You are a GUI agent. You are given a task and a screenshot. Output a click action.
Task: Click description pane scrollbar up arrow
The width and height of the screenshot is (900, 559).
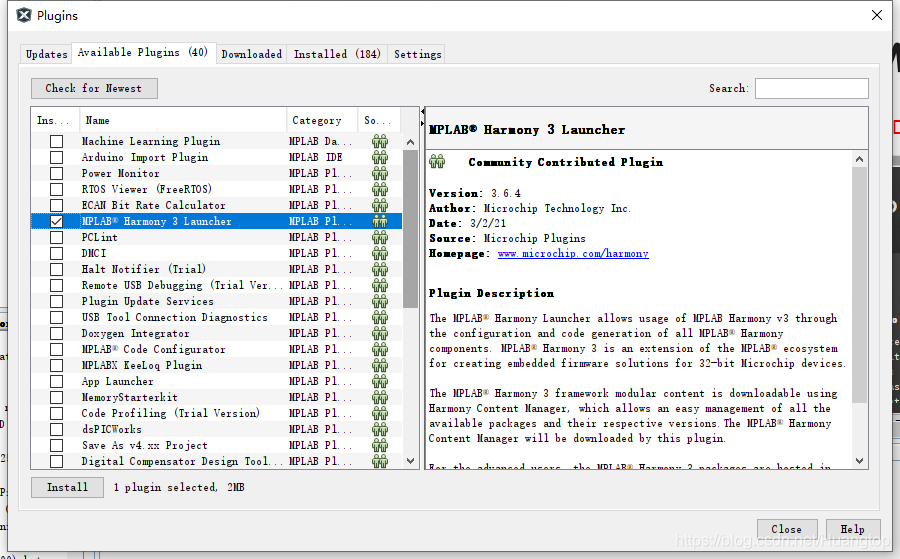coord(859,159)
